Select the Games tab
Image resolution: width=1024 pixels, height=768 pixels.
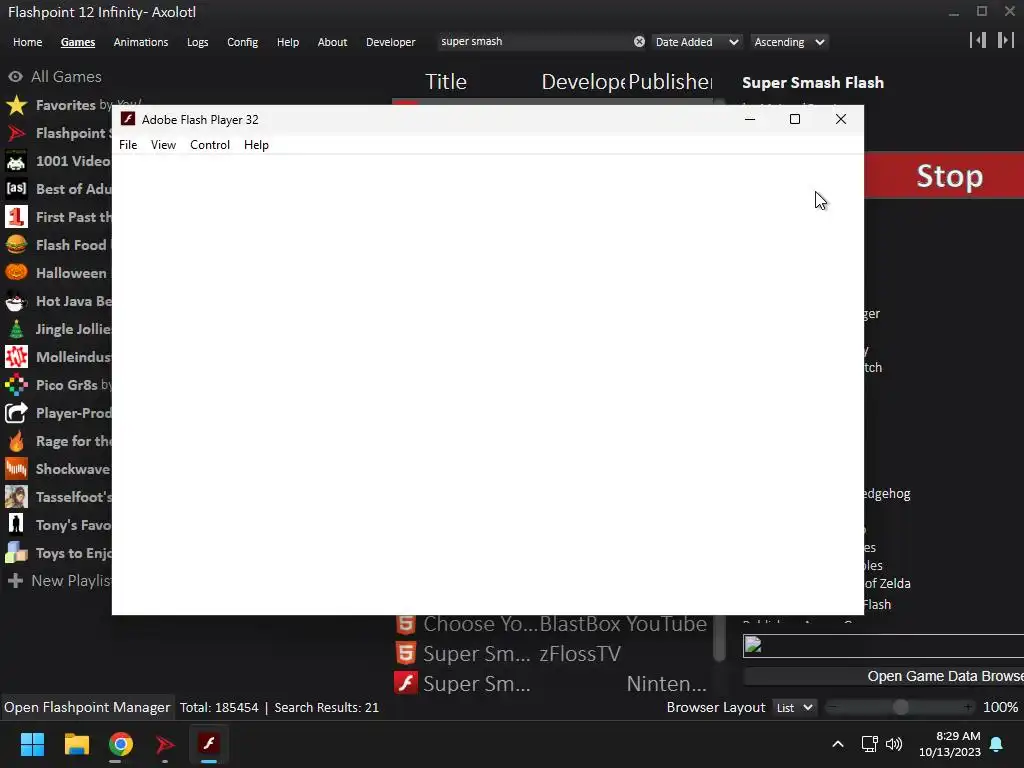coord(78,42)
